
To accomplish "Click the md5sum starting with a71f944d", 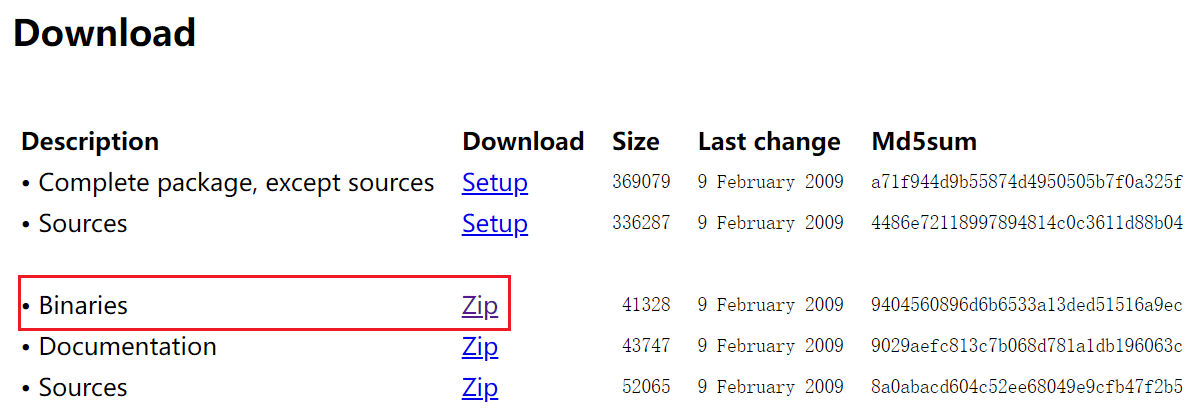I will click(x=1027, y=183).
